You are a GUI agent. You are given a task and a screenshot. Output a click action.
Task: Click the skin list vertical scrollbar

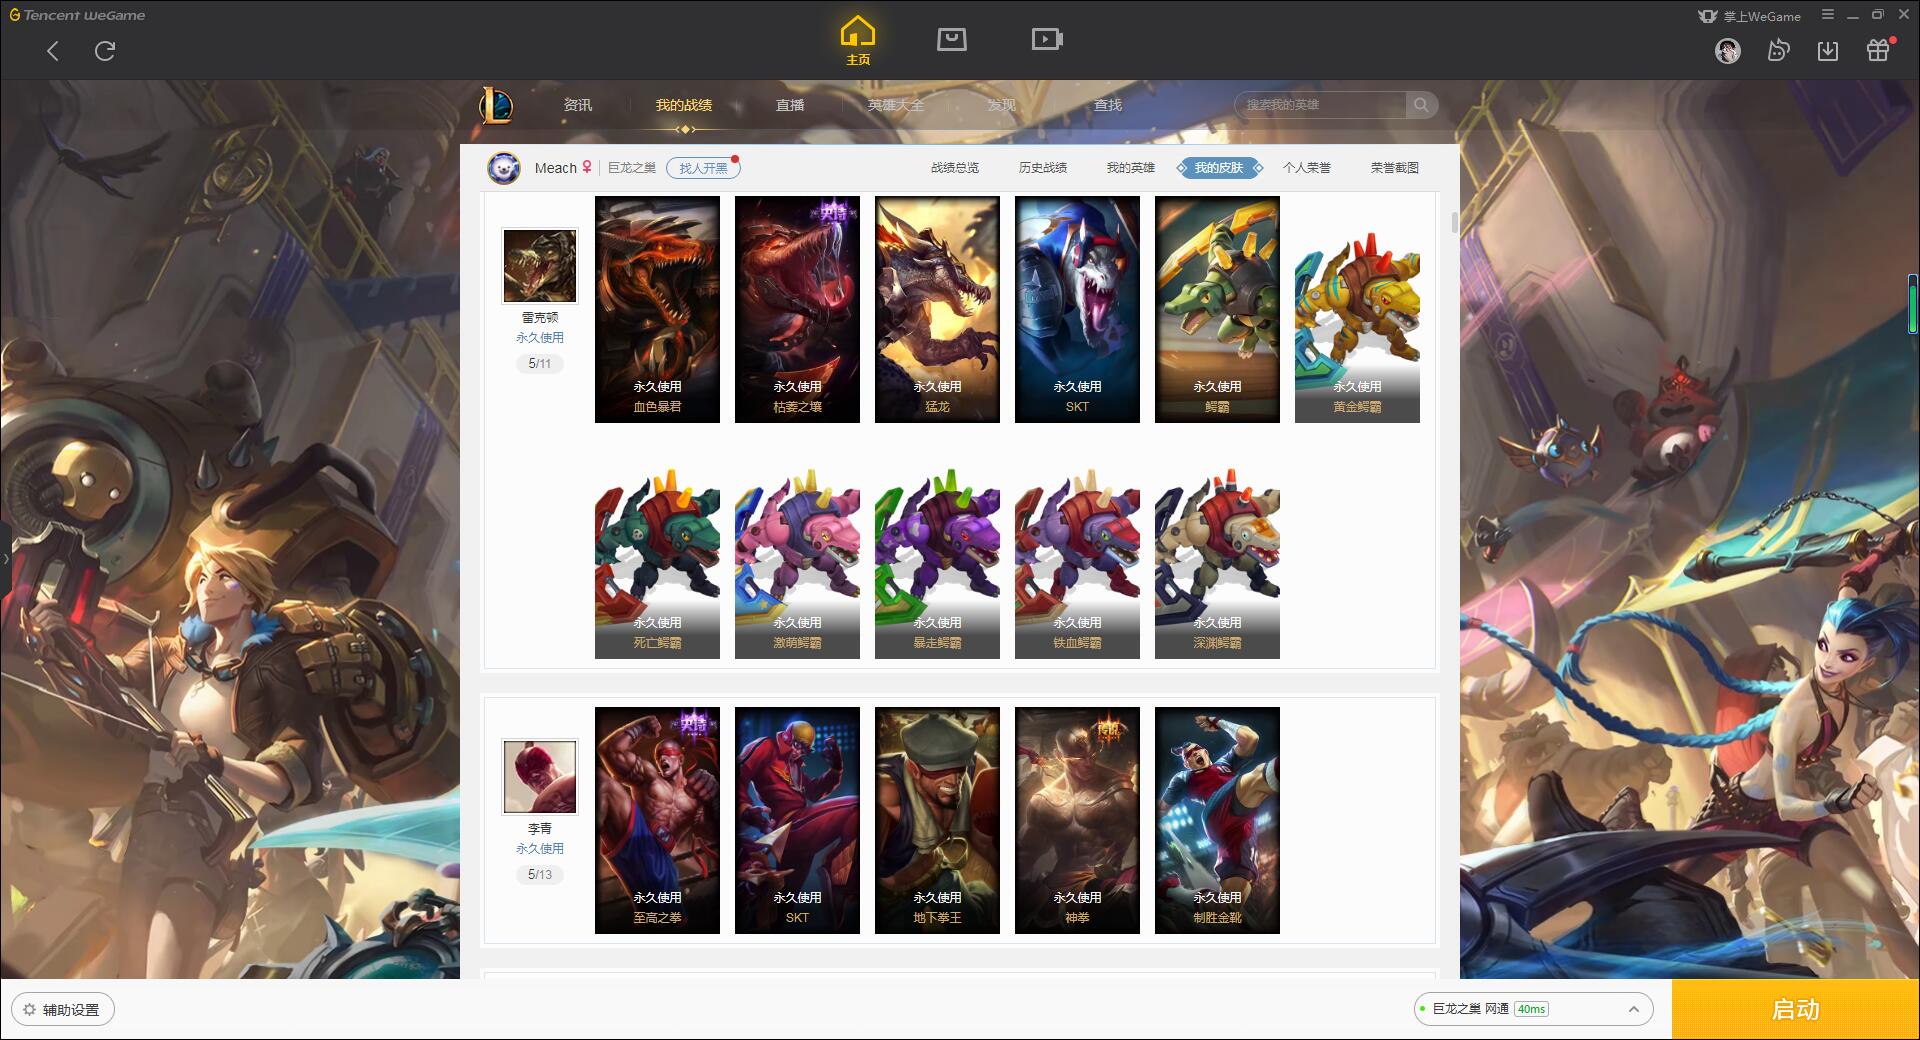point(1455,222)
